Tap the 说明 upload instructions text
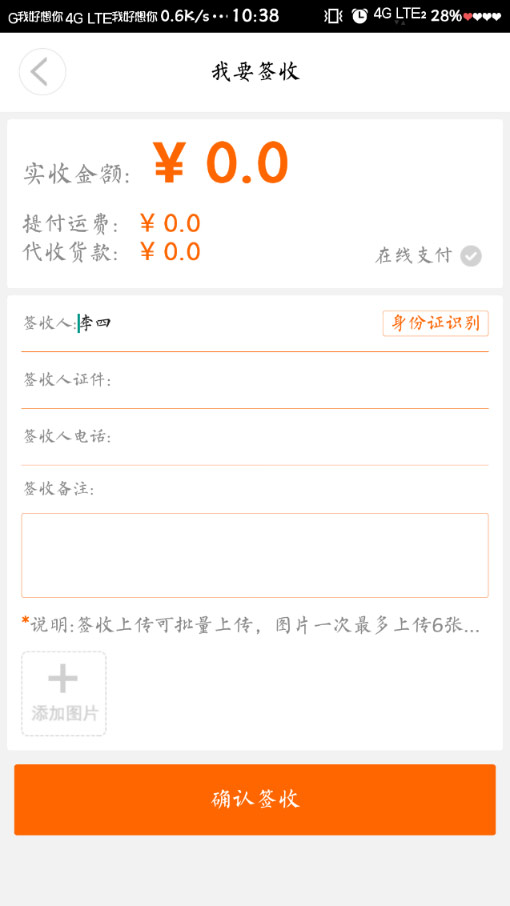 251,625
